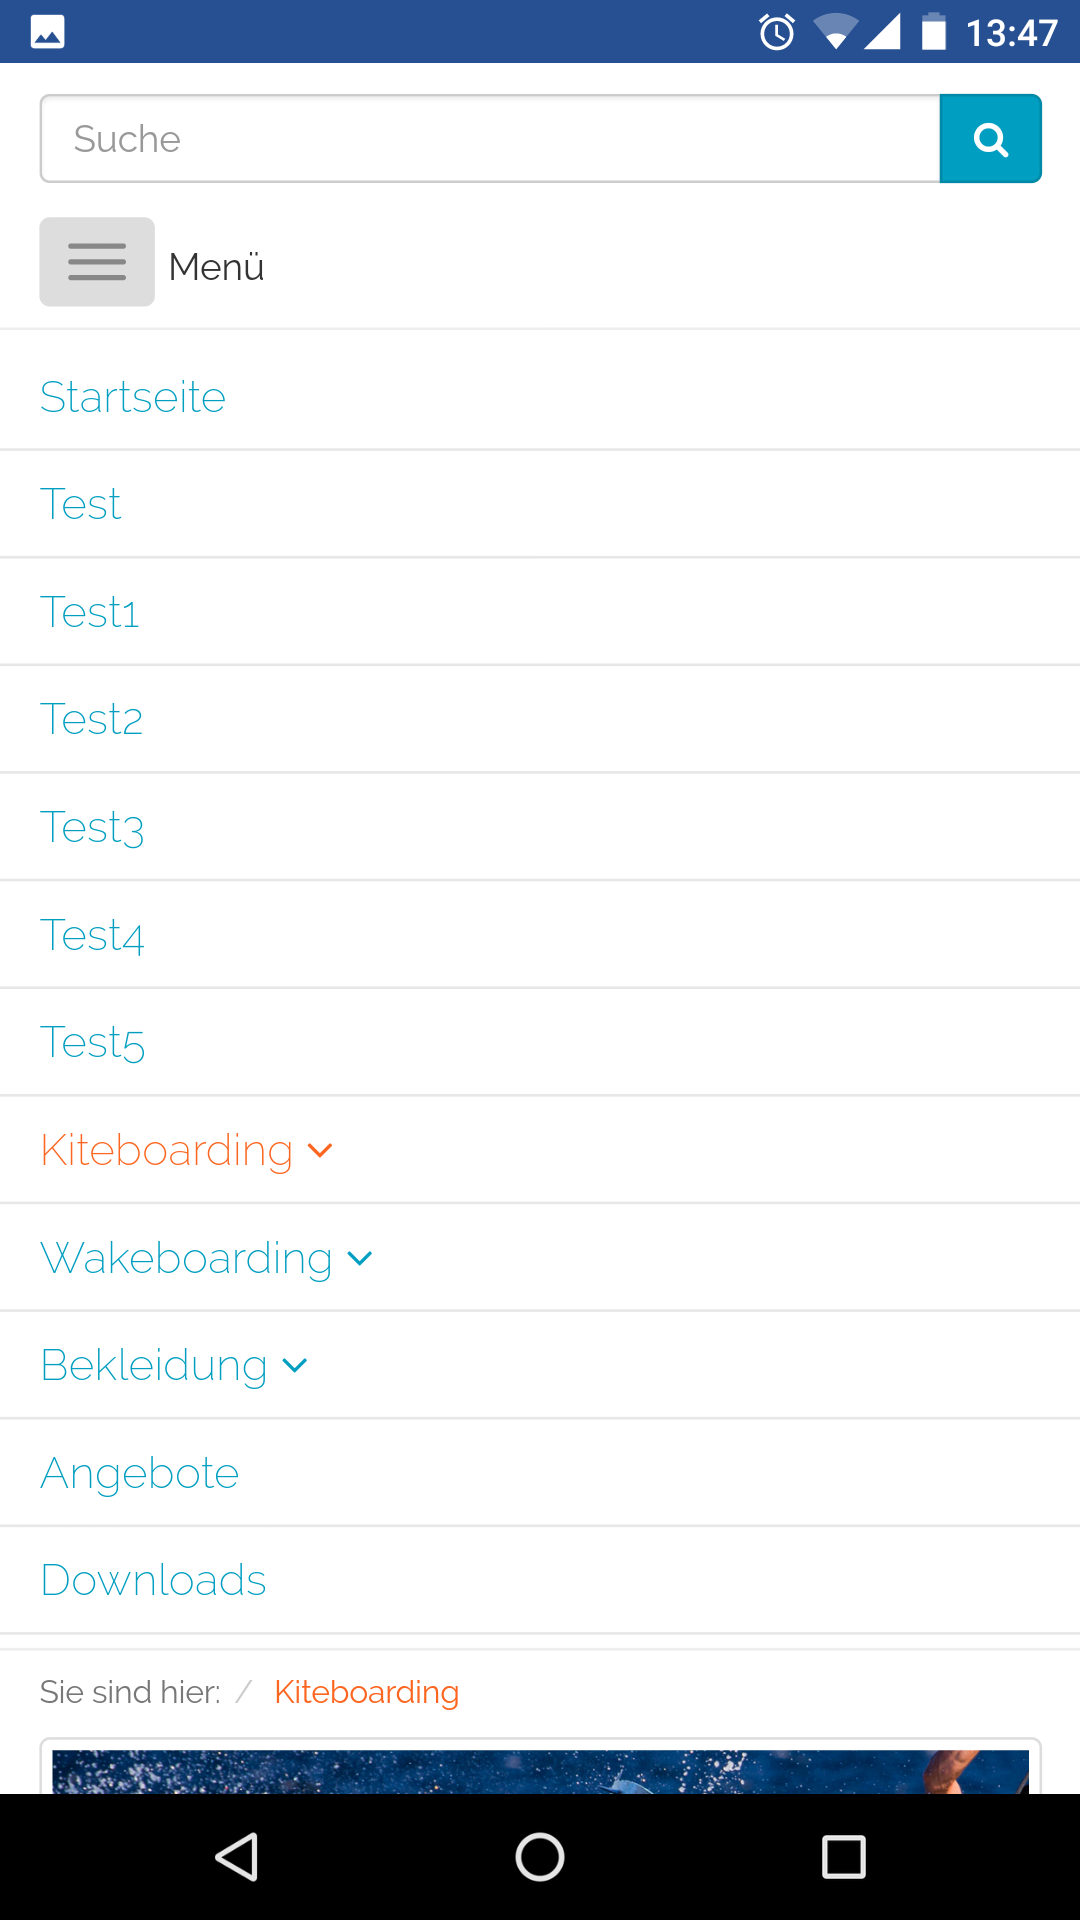The image size is (1080, 1920).
Task: Open the Test1 page link
Action: [90, 612]
